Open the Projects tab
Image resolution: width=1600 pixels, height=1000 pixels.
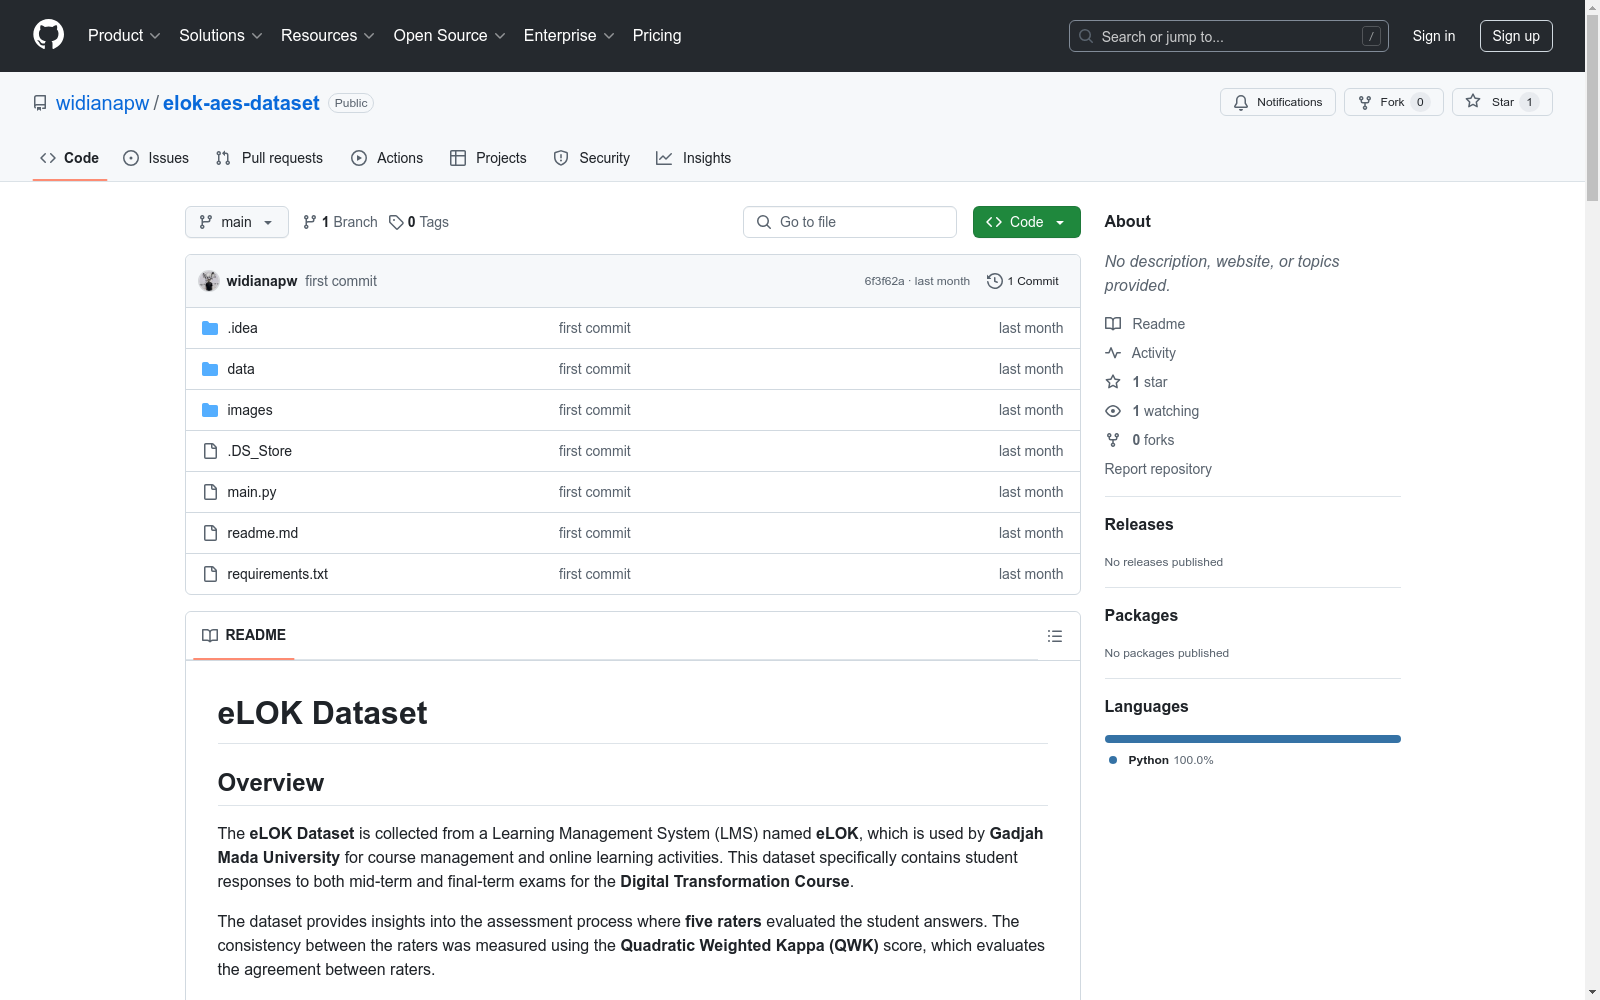(x=488, y=158)
